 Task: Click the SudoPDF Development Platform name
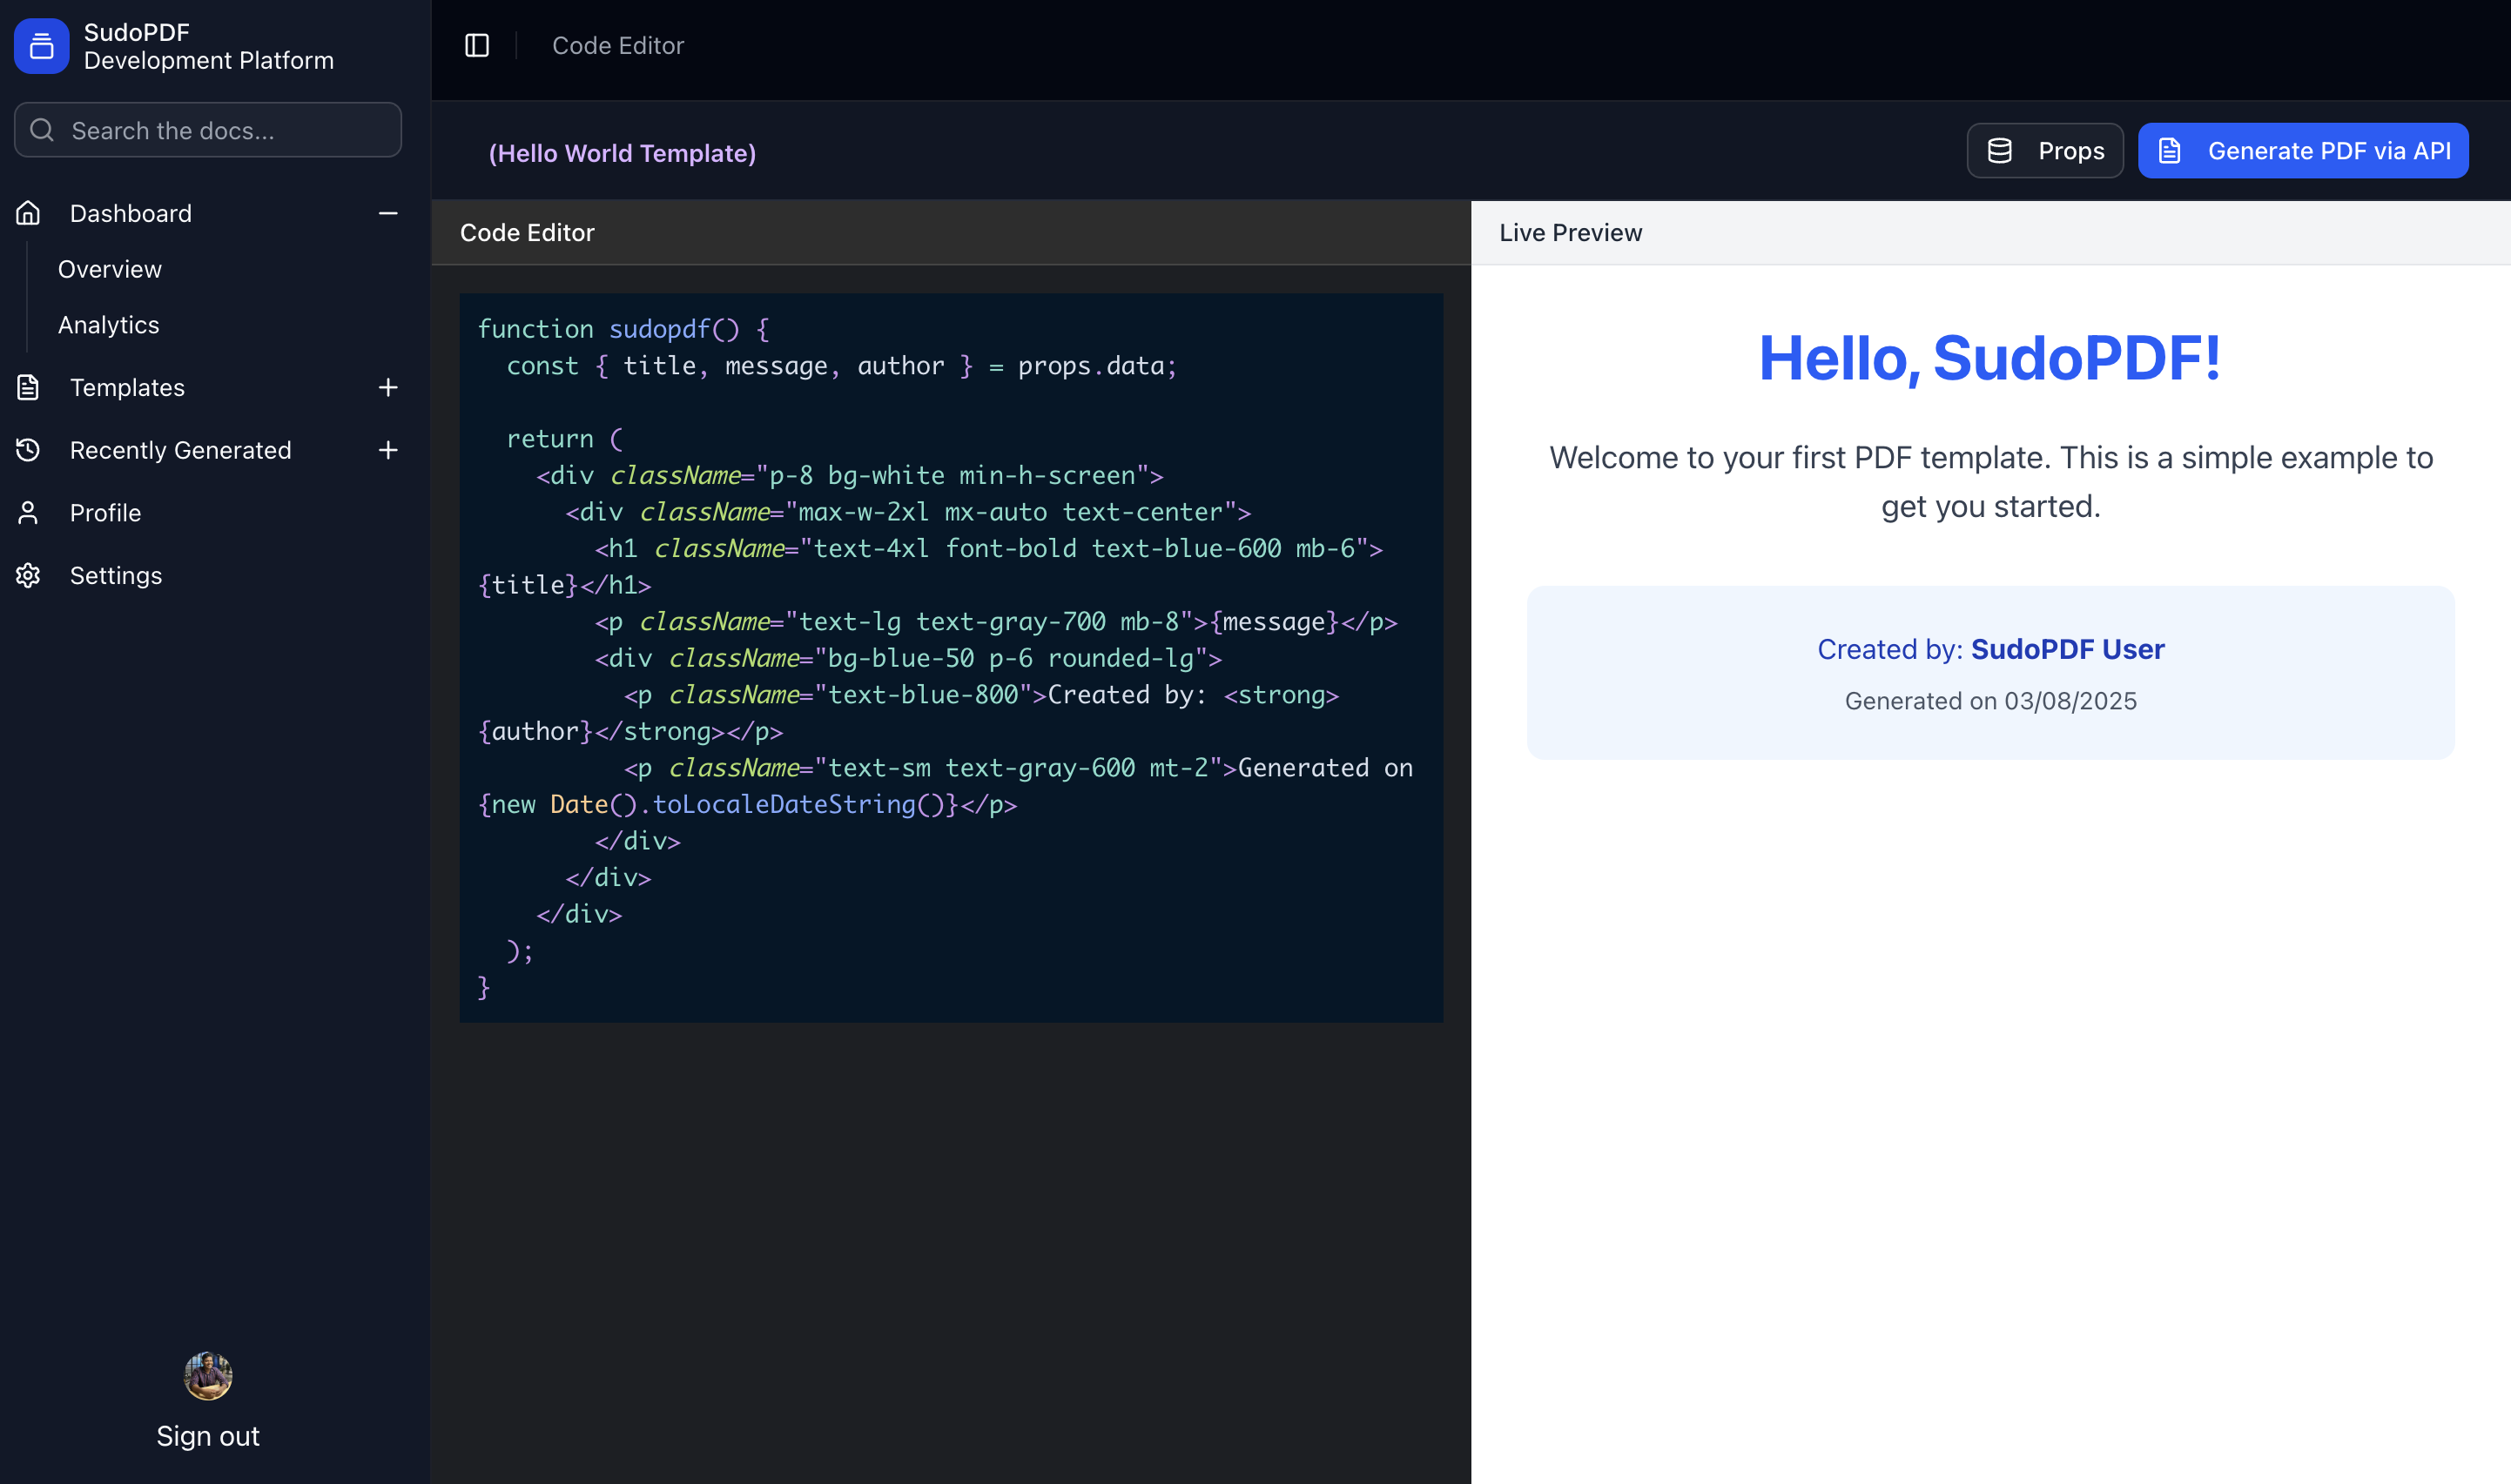click(209, 46)
